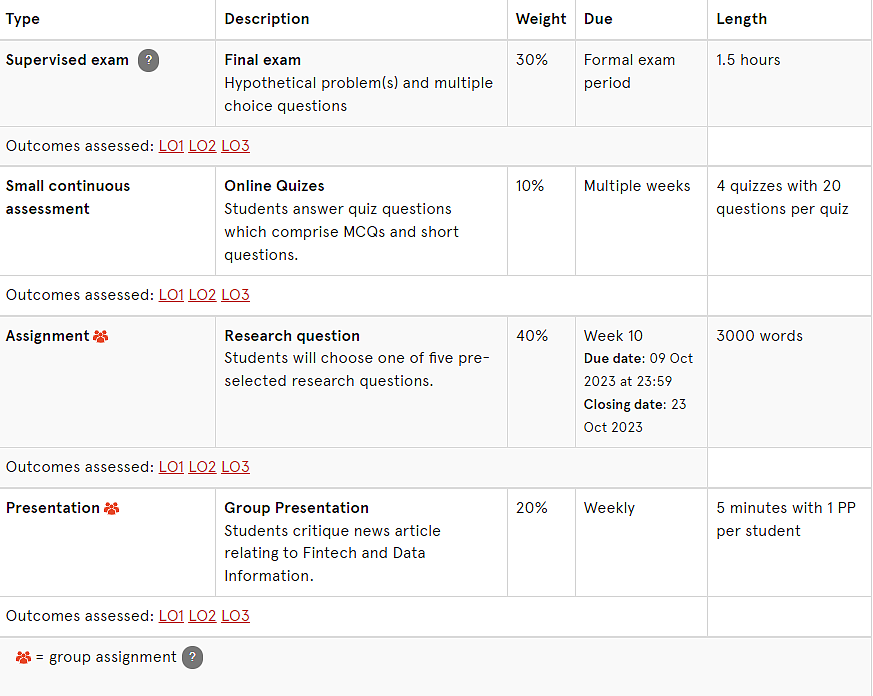Follow LO1 link under Online Quizes outcomes
873x696 pixels.
point(171,295)
